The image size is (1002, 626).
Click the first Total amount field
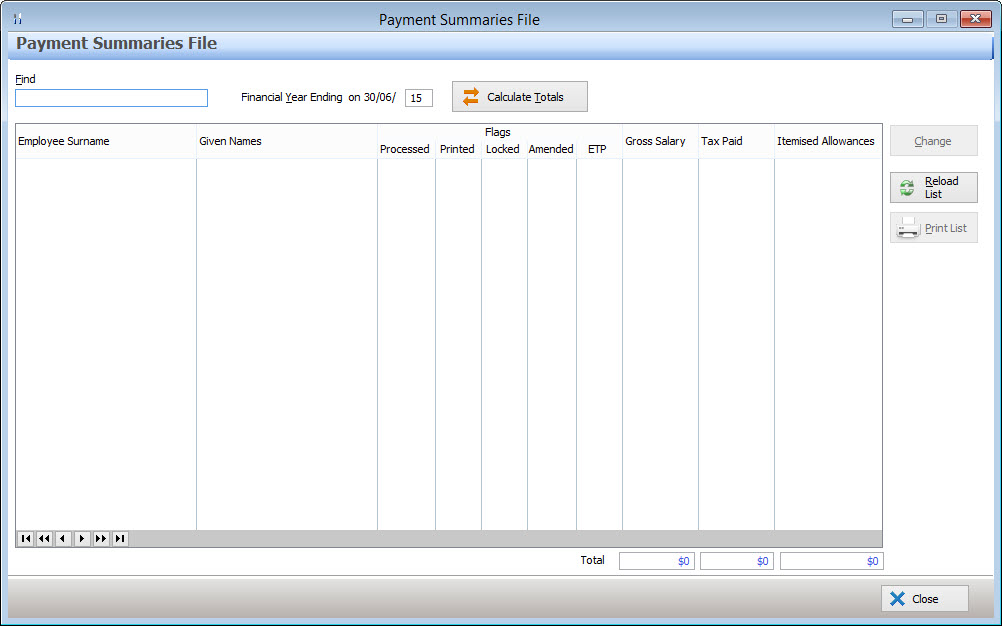tap(656, 560)
